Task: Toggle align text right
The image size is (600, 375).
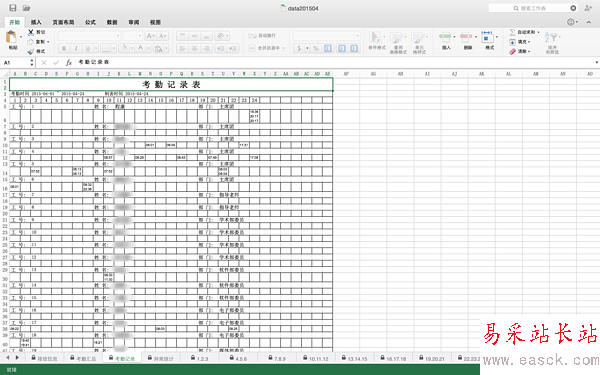Action: (206, 48)
